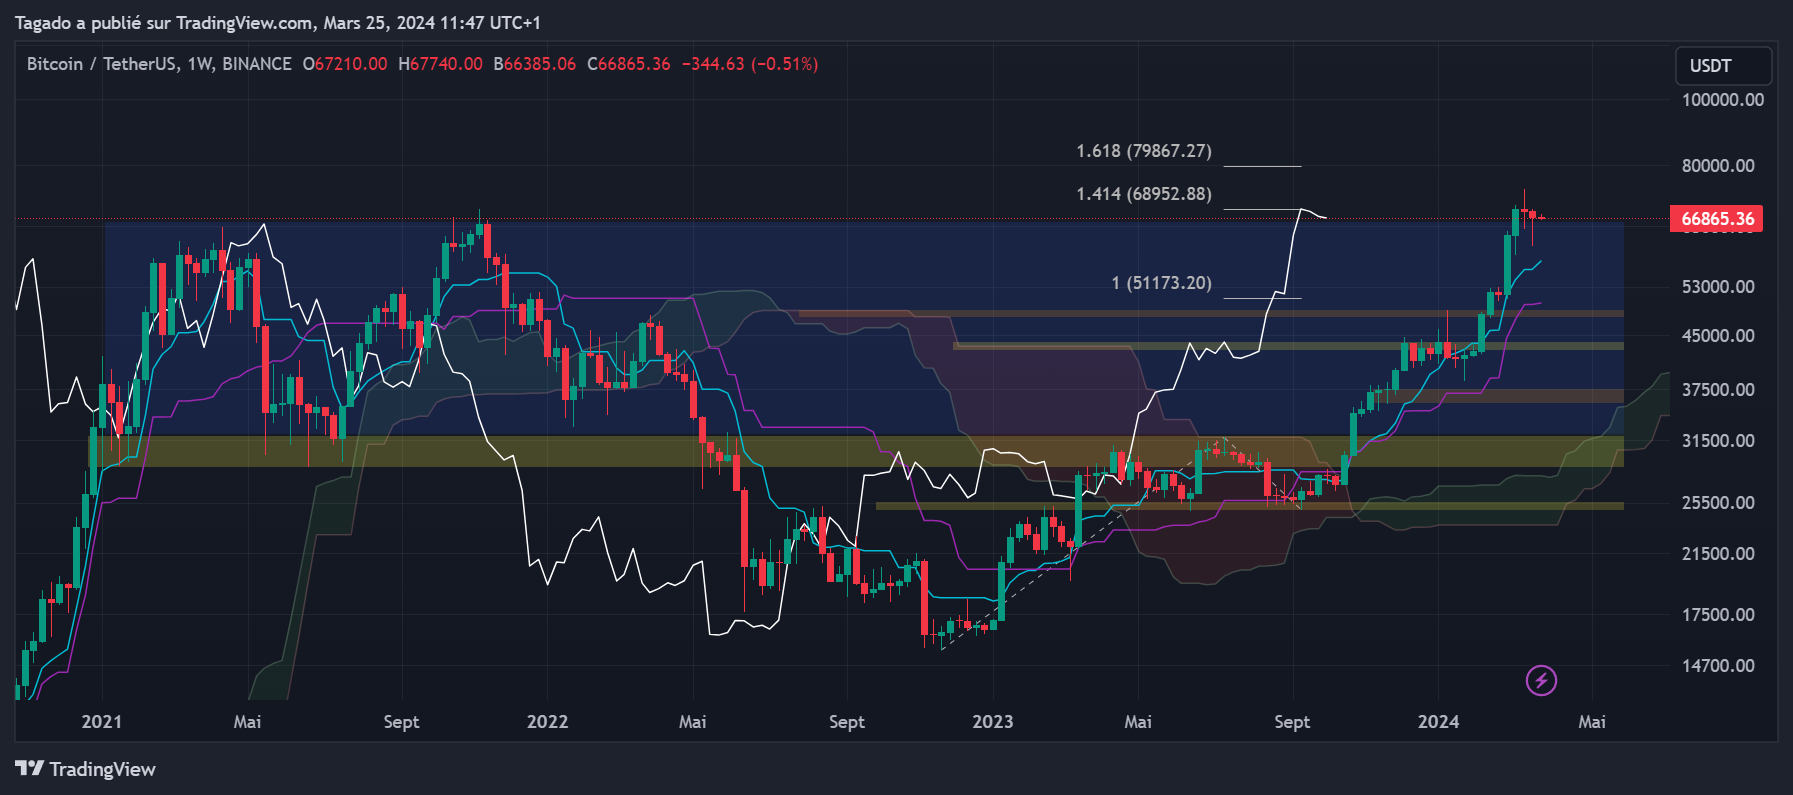The width and height of the screenshot is (1793, 795).
Task: Click the 21500.00 price axis label
Action: click(x=1718, y=554)
